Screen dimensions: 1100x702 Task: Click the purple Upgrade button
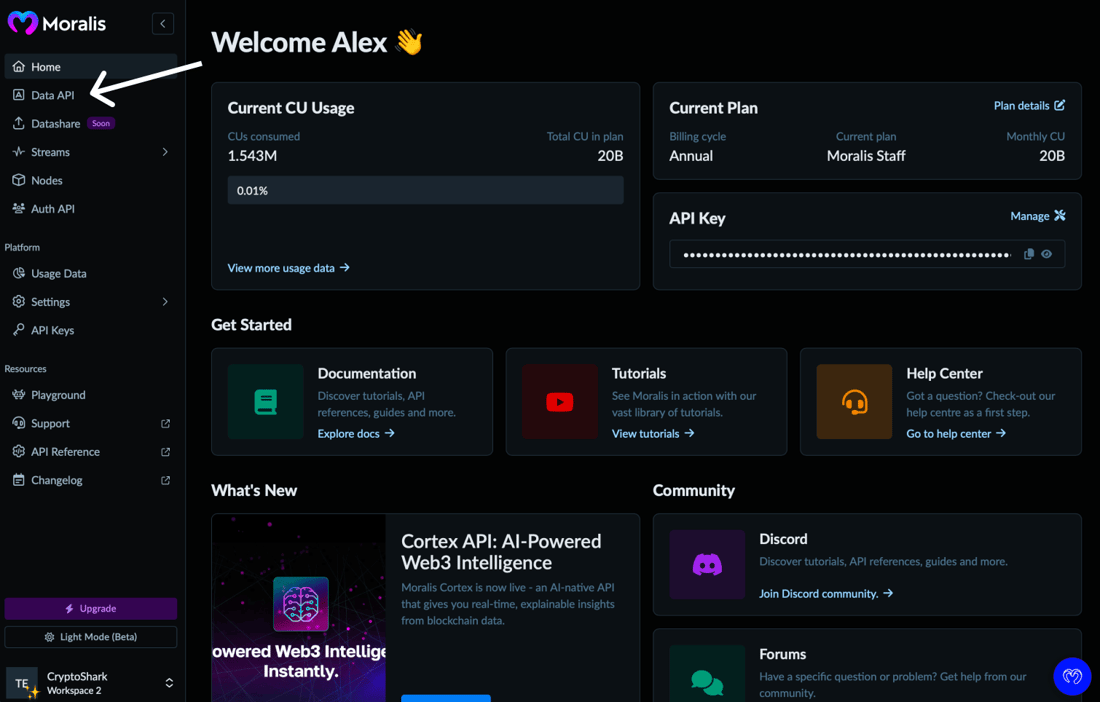pyautogui.click(x=90, y=608)
